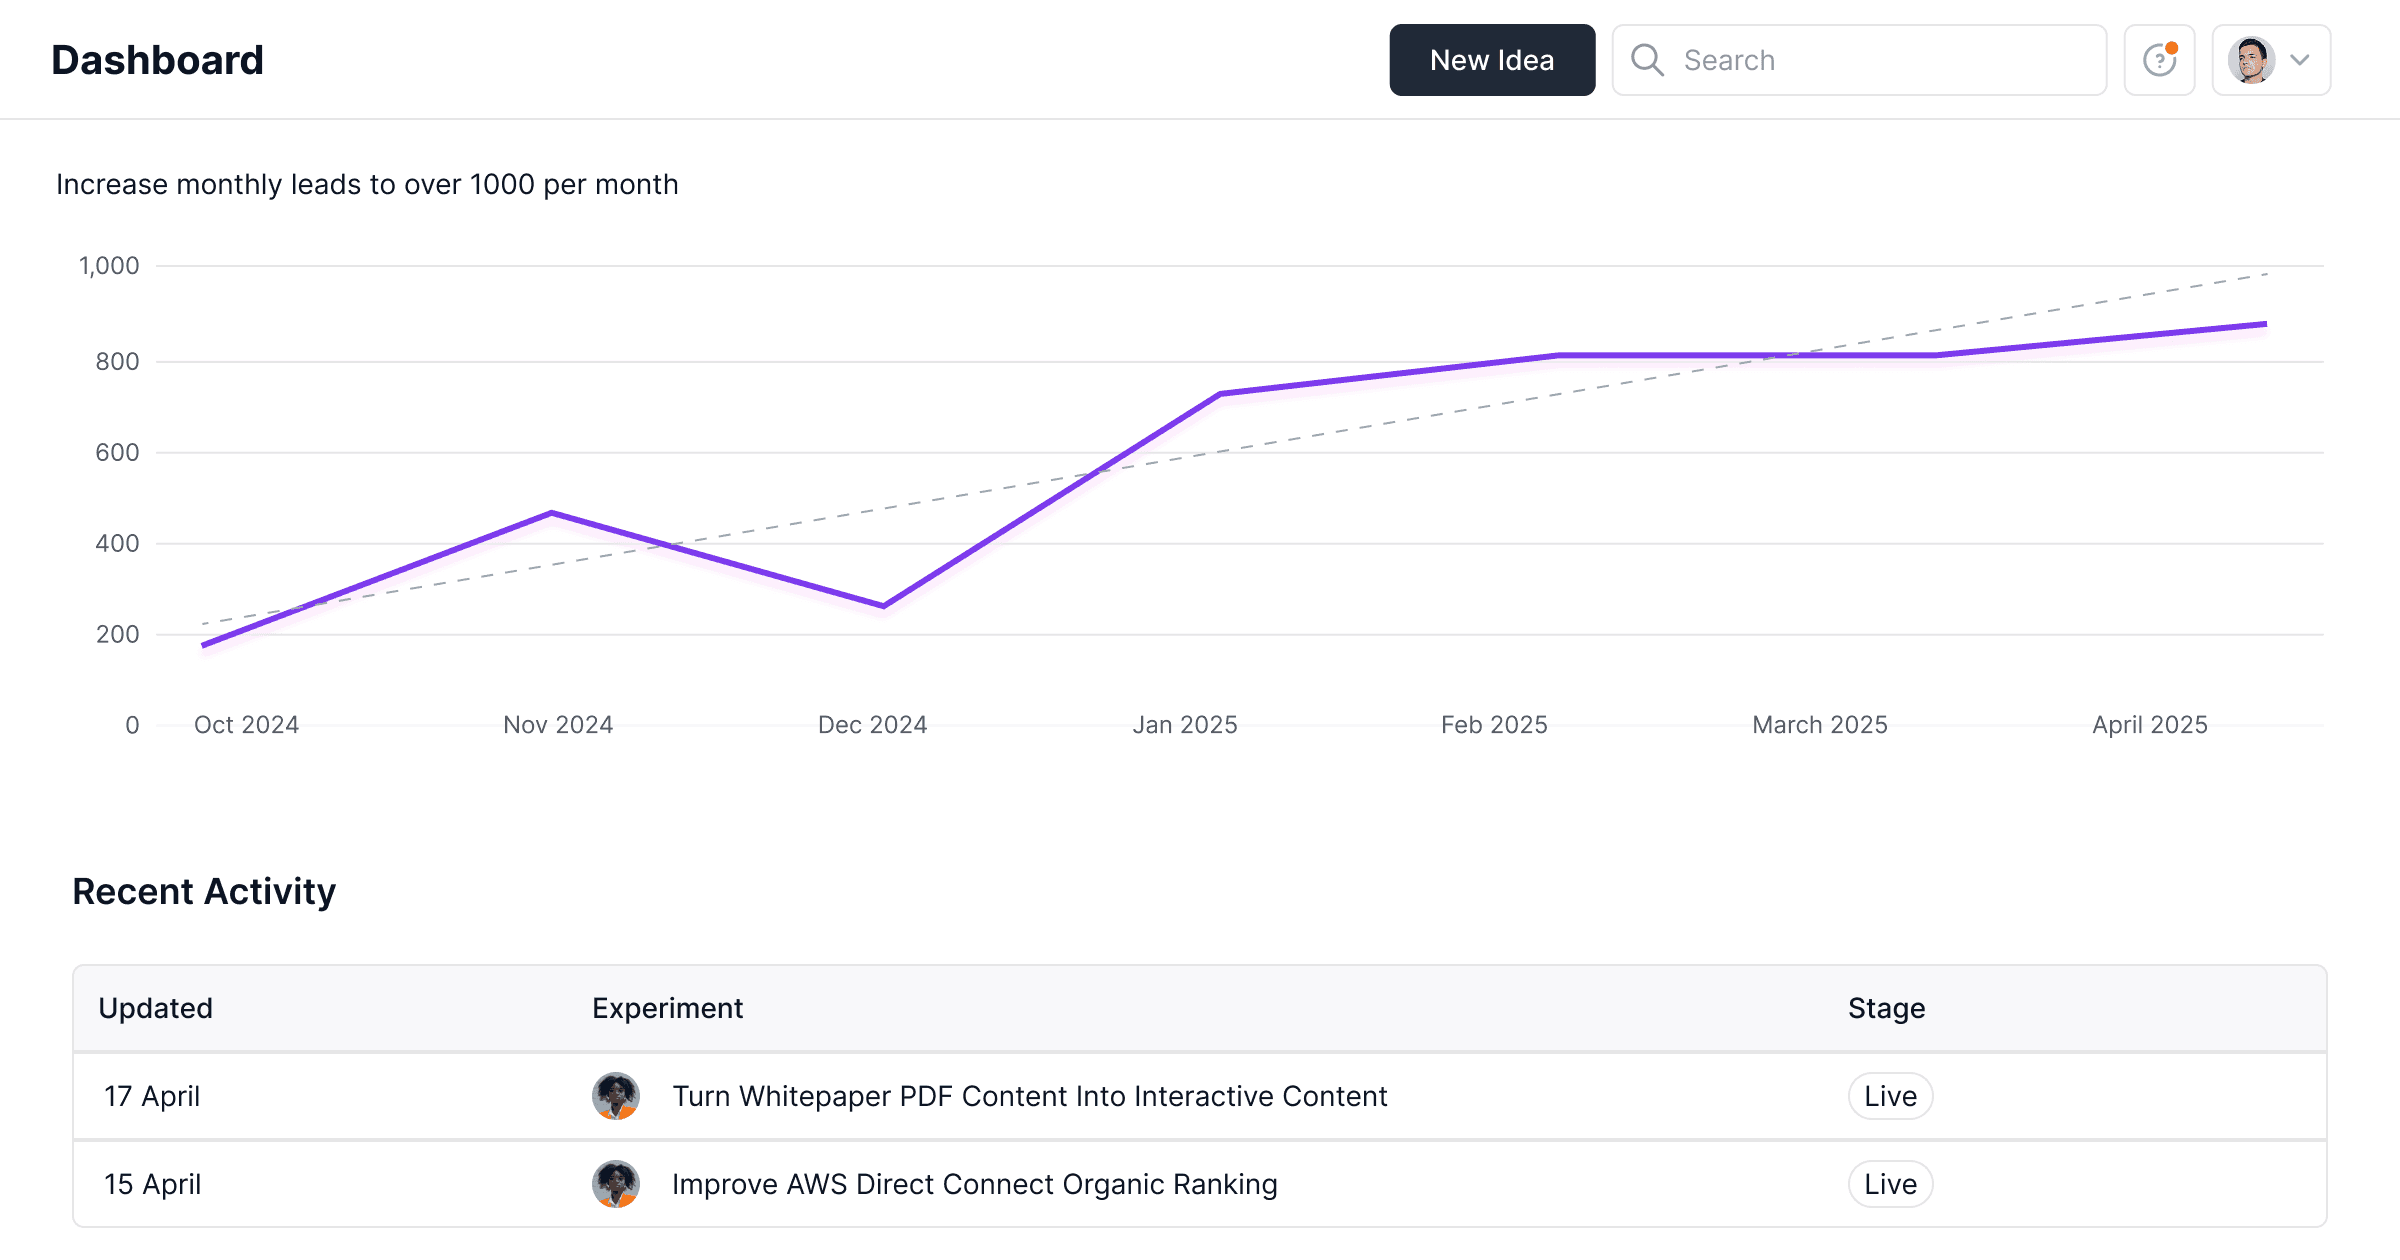This screenshot has width=2400, height=1260.
Task: Click the magnifying glass search icon
Action: [x=1647, y=60]
